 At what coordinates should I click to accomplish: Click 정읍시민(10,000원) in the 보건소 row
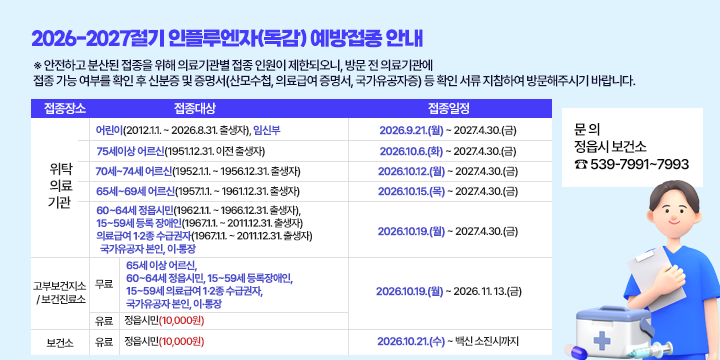pyautogui.click(x=164, y=342)
